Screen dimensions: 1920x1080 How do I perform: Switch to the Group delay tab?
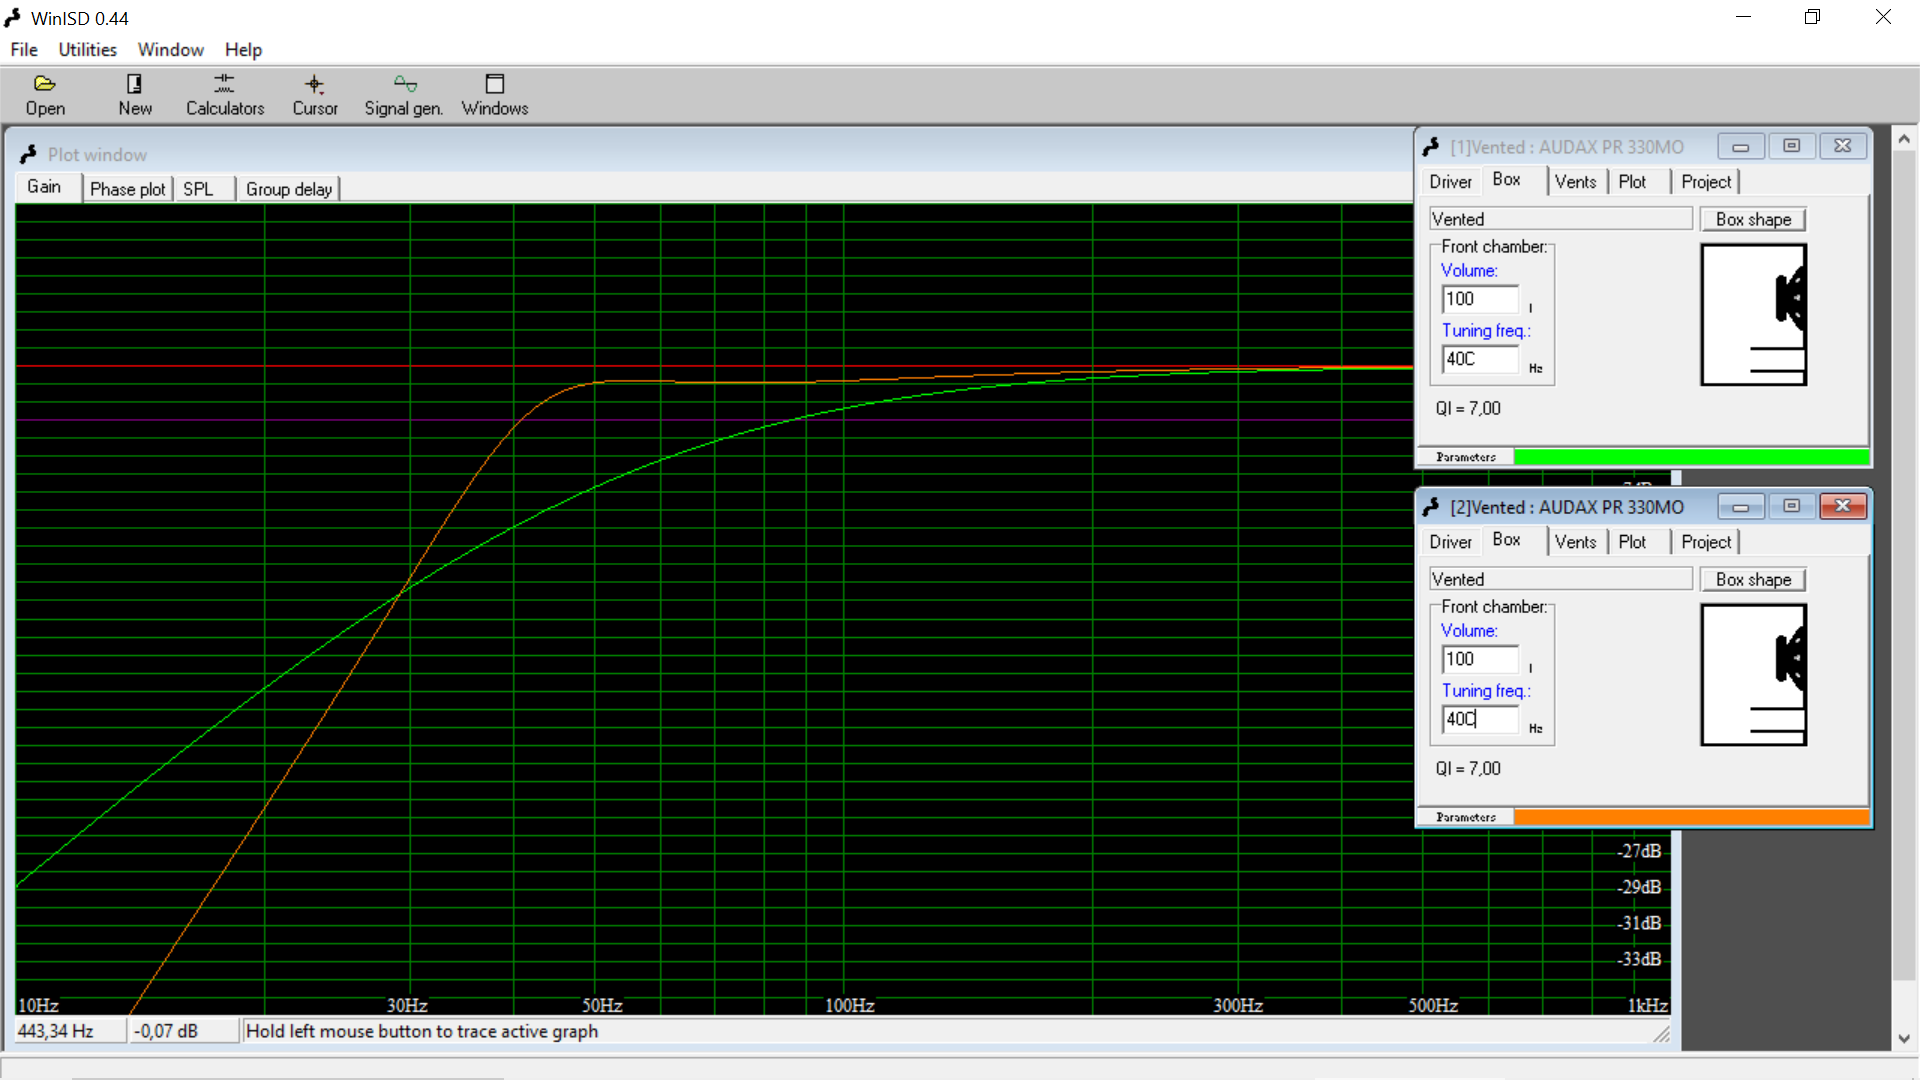[x=288, y=189]
